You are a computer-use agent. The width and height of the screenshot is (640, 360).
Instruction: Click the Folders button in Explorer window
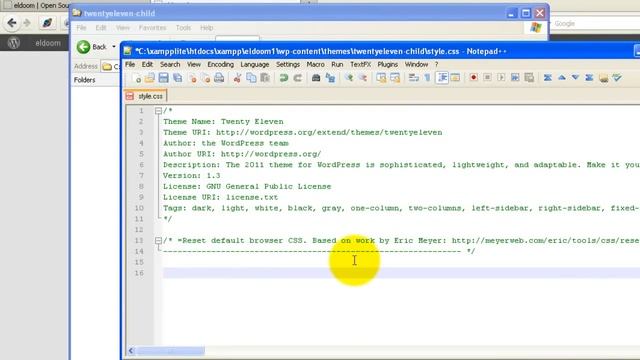84,80
